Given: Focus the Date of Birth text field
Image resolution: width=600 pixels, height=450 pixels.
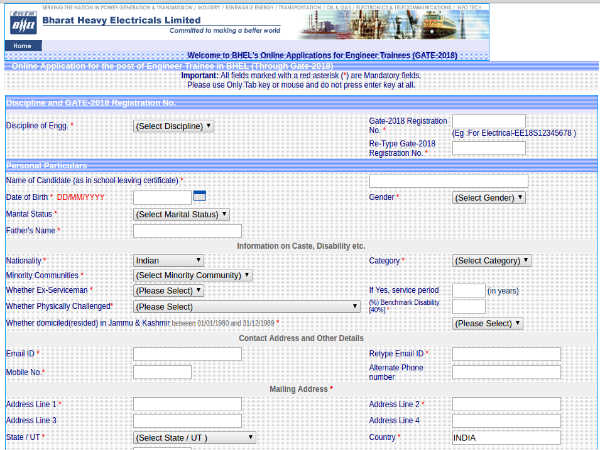Looking at the screenshot, I should (162, 197).
